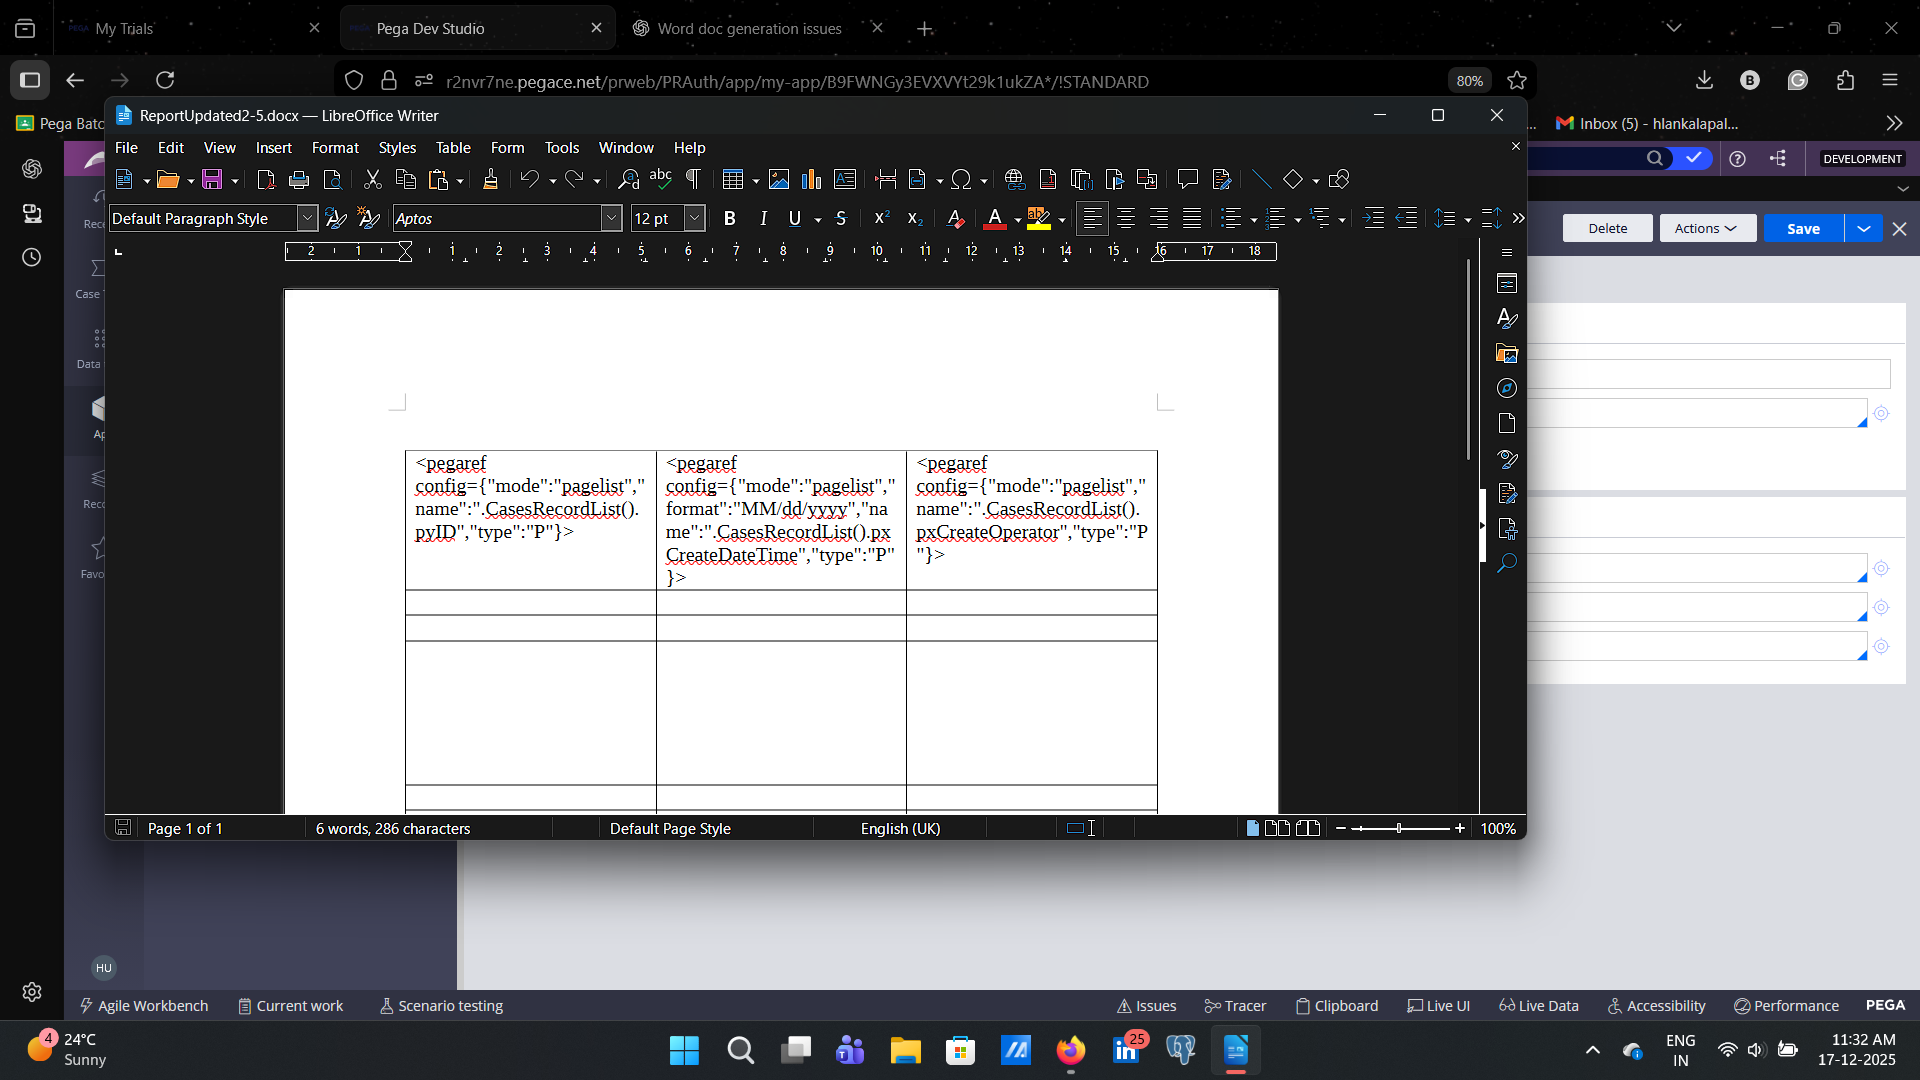Open Find and Replace magnifier icon
1920x1080 pixels.
(628, 180)
